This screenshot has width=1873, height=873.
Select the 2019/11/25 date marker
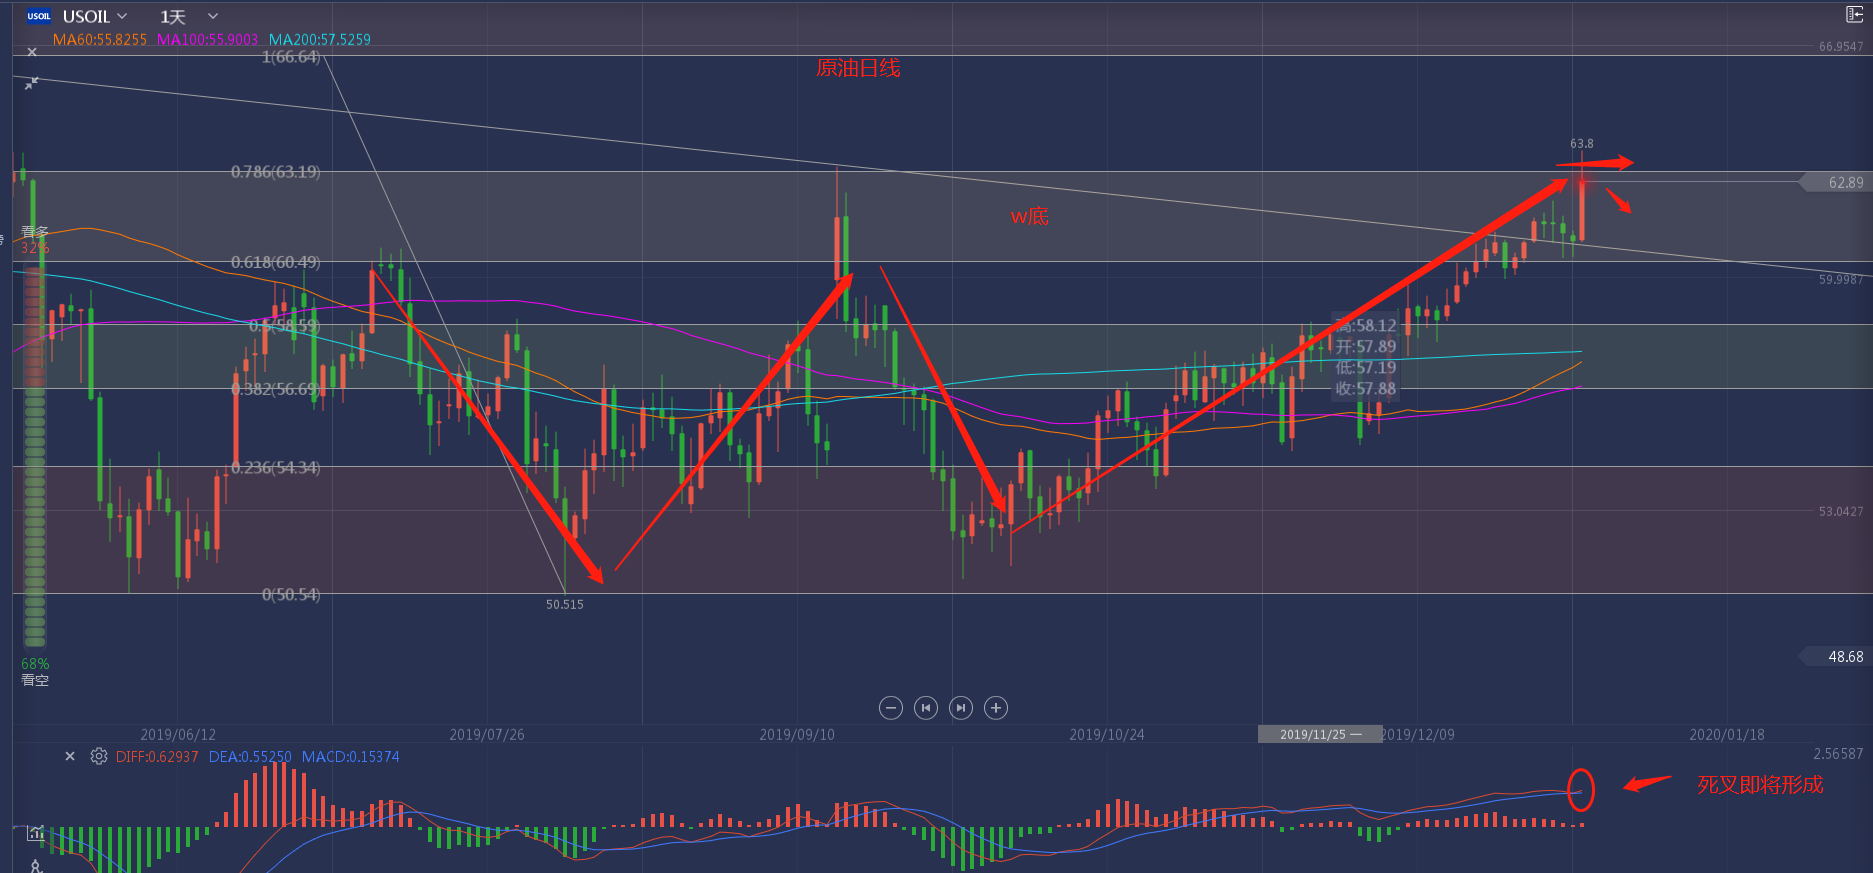(x=1319, y=734)
